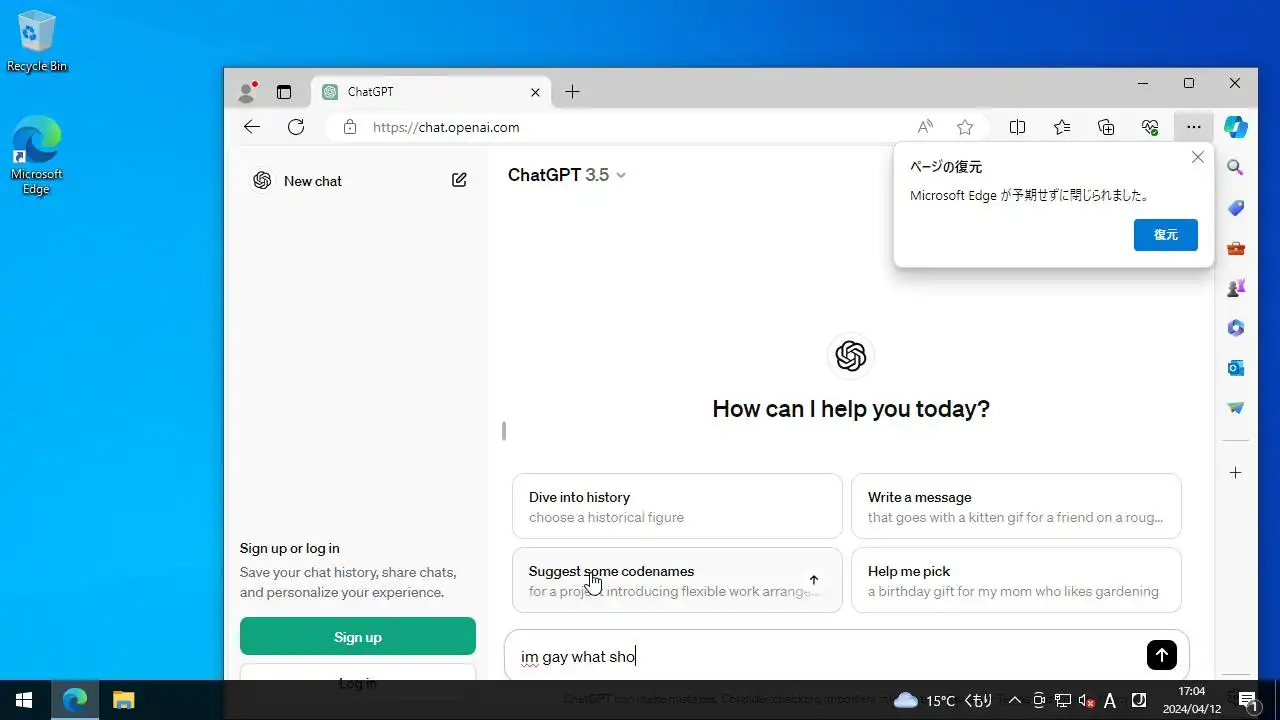Open Collections panel

pos(1106,127)
